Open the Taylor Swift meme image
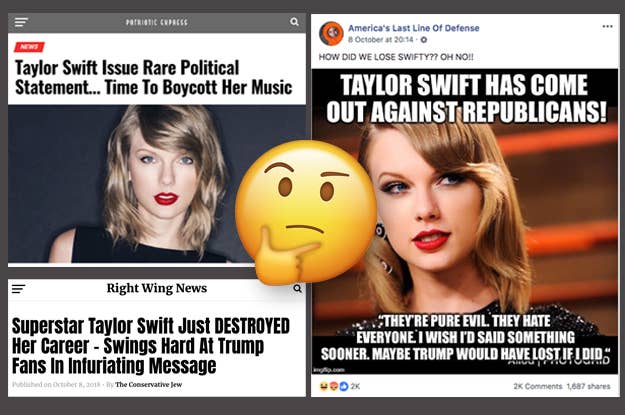 click(465, 222)
